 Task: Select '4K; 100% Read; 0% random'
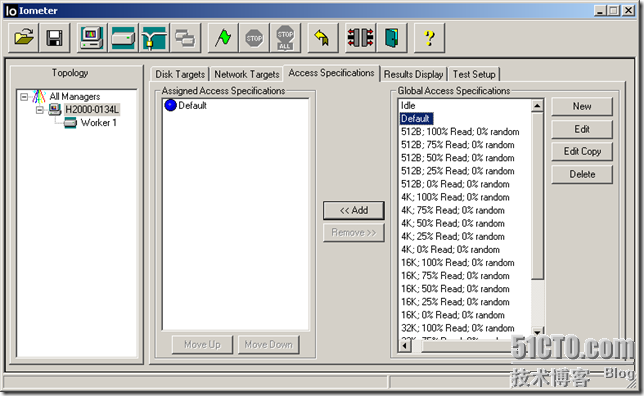point(455,198)
